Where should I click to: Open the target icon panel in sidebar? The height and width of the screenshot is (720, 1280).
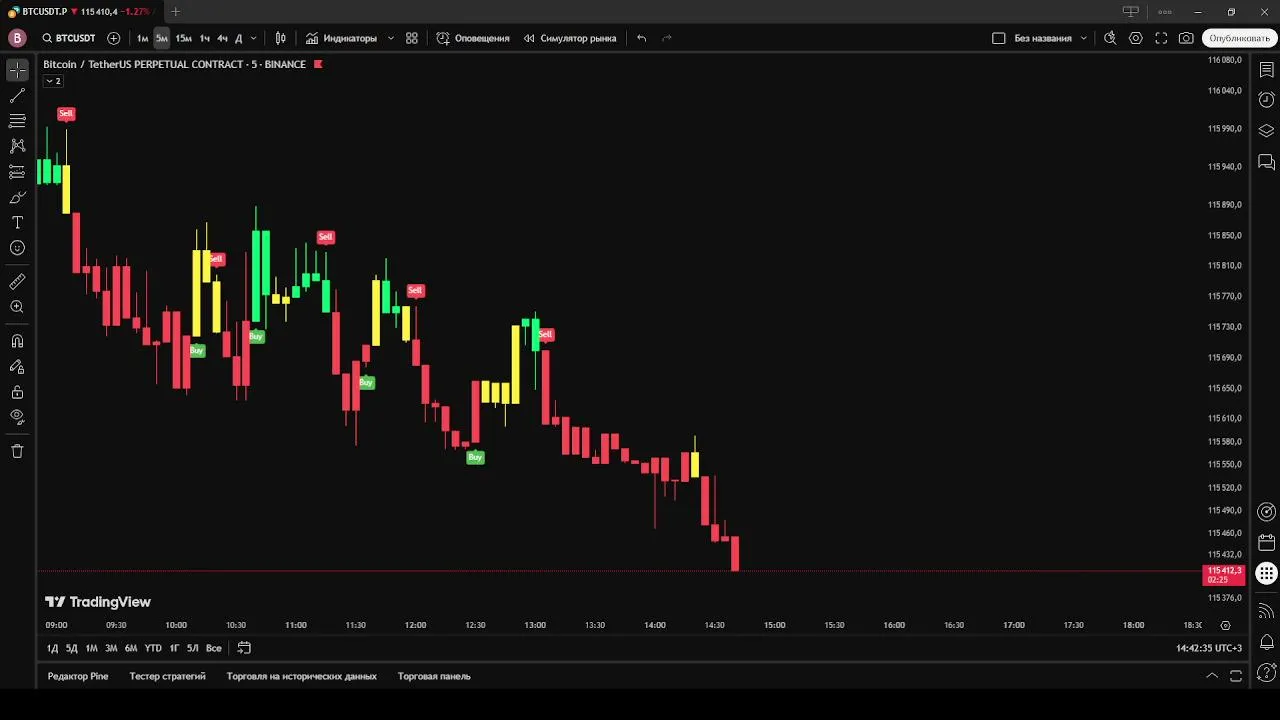[x=1266, y=512]
